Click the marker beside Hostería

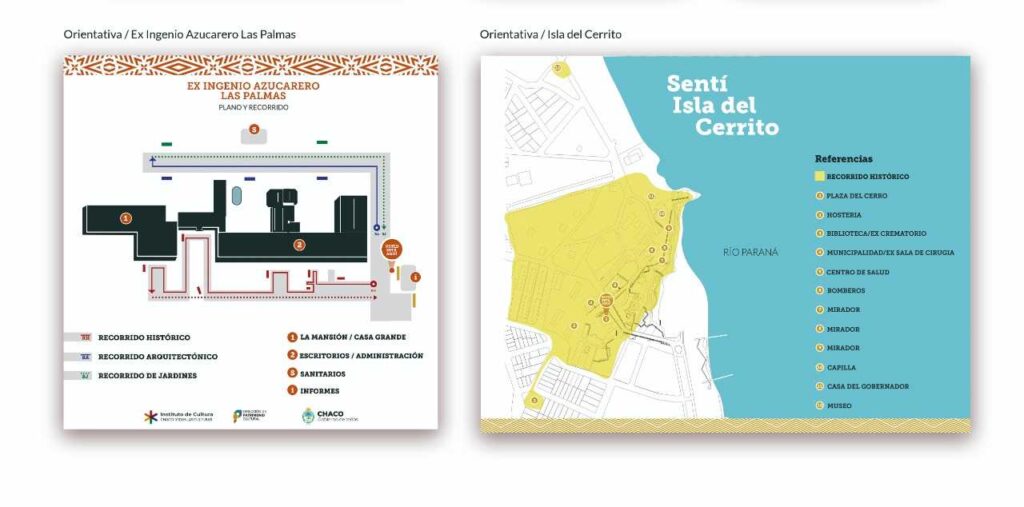tap(820, 214)
